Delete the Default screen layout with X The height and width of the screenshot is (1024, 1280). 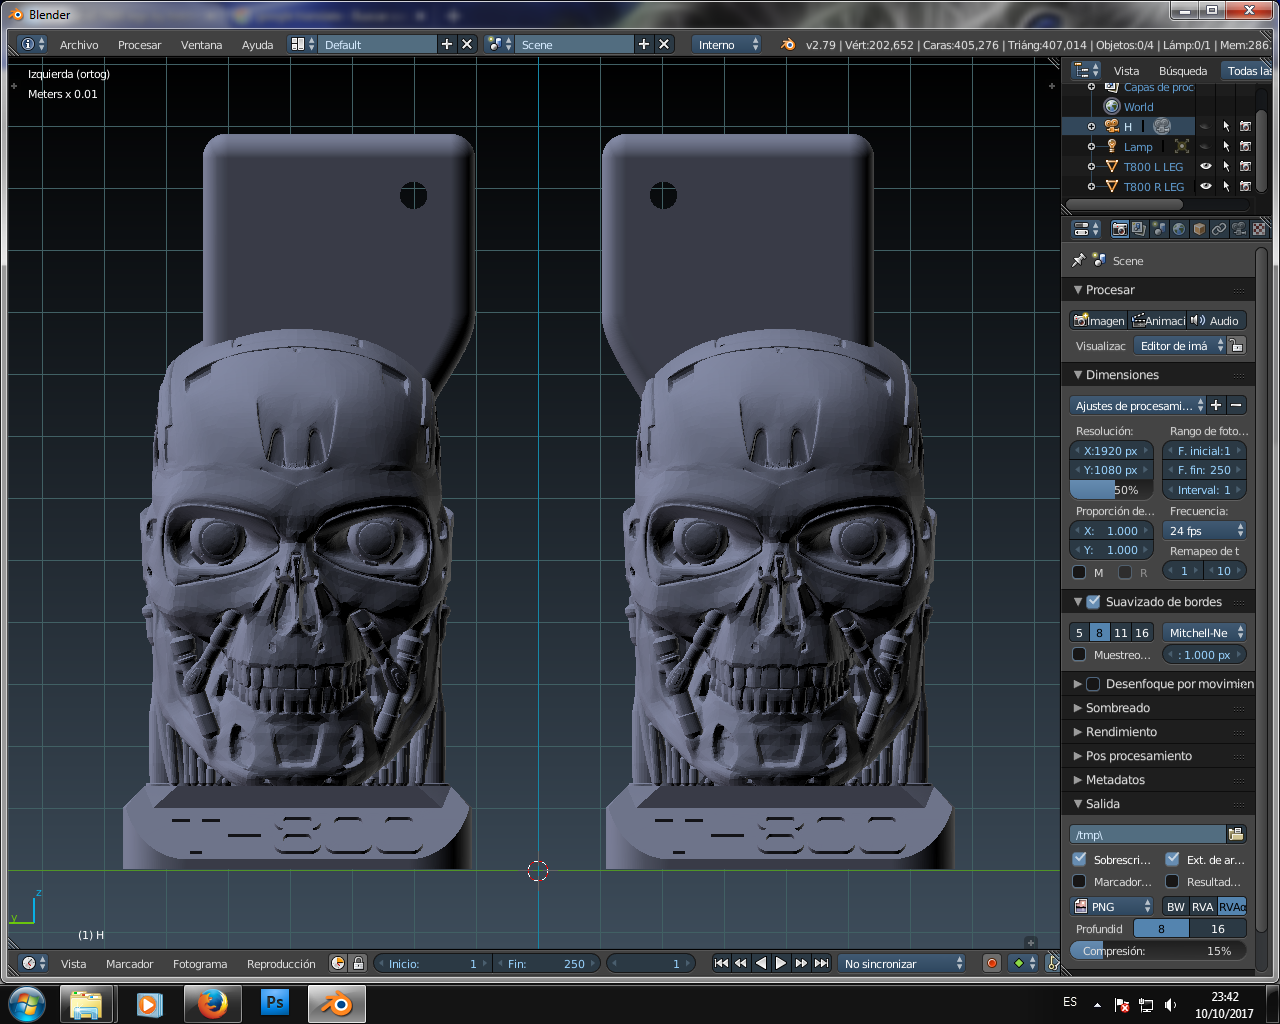[x=467, y=44]
